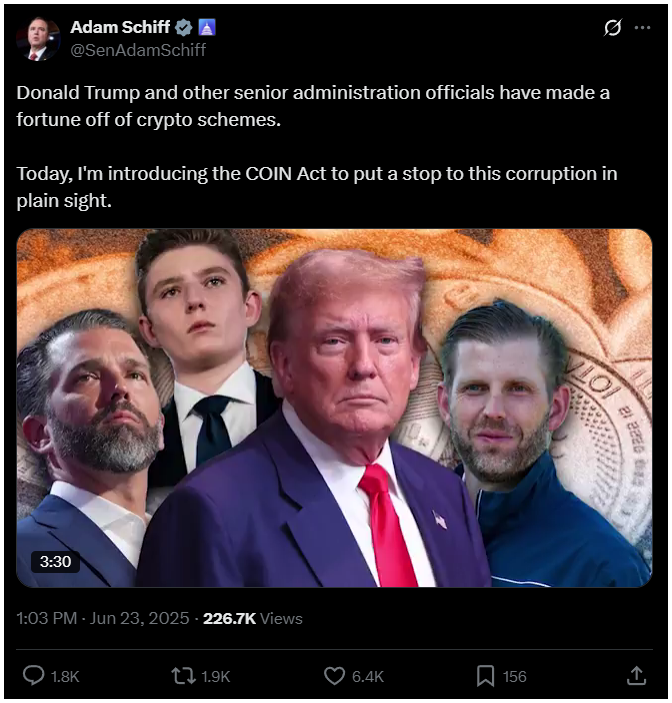Open the 1:03 PM Jun 23, 2025 timestamp
This screenshot has width=672, height=703.
103,618
